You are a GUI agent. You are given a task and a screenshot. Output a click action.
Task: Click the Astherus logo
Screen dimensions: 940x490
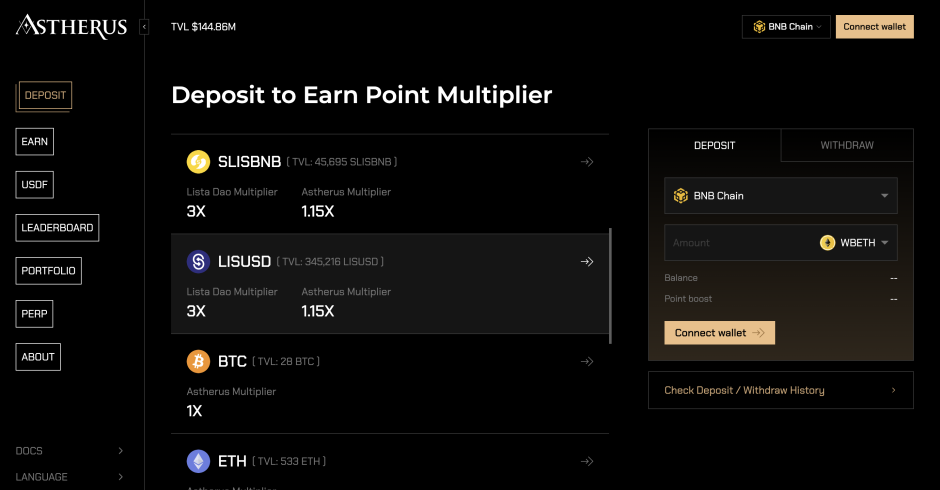point(71,26)
